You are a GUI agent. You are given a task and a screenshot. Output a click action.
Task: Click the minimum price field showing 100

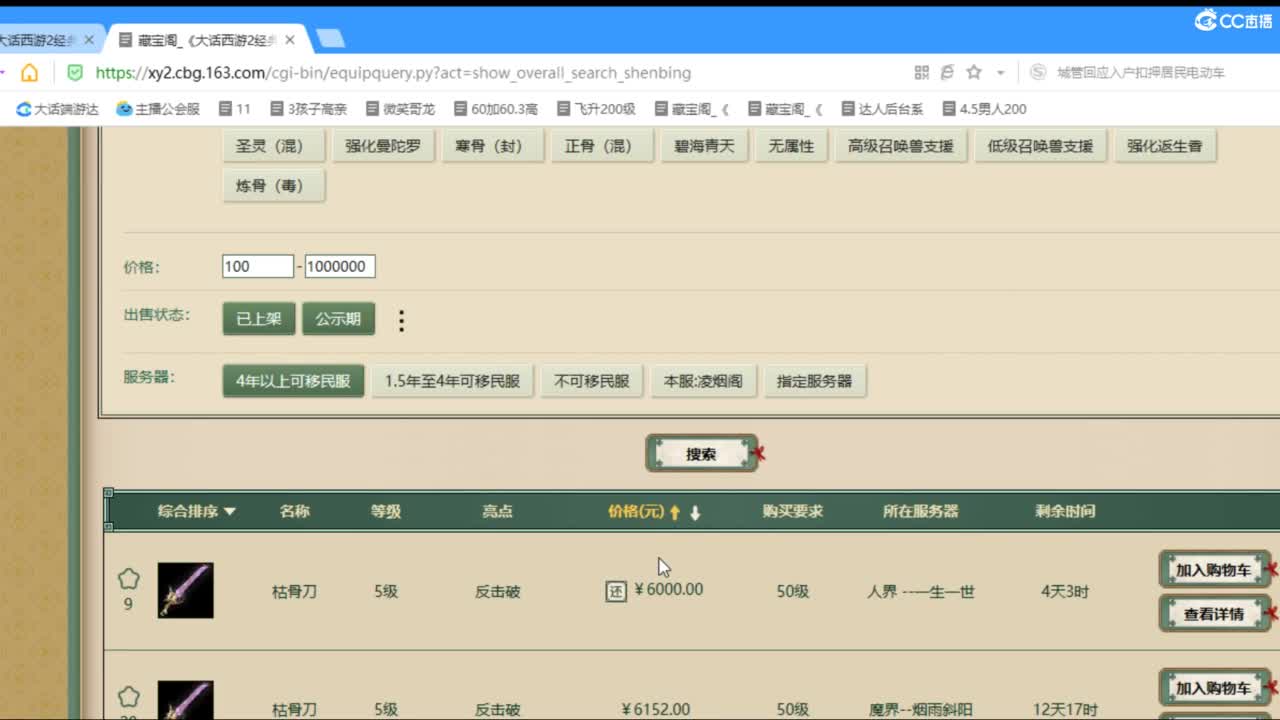258,266
